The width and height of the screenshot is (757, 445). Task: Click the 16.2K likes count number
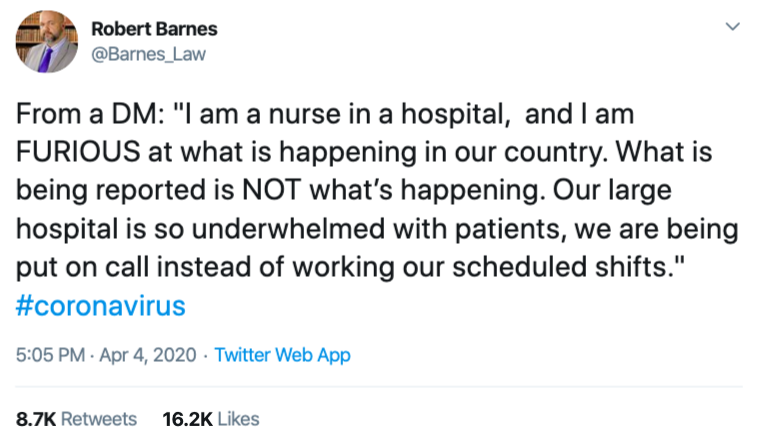point(184,418)
